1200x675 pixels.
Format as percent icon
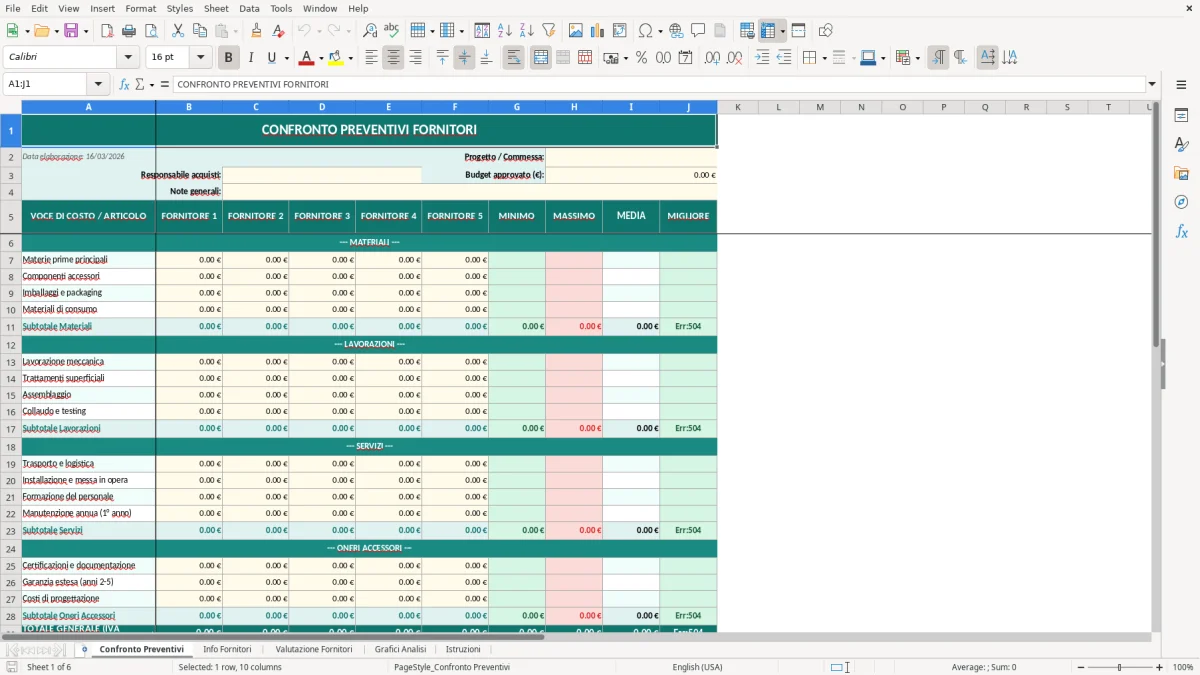(x=642, y=58)
